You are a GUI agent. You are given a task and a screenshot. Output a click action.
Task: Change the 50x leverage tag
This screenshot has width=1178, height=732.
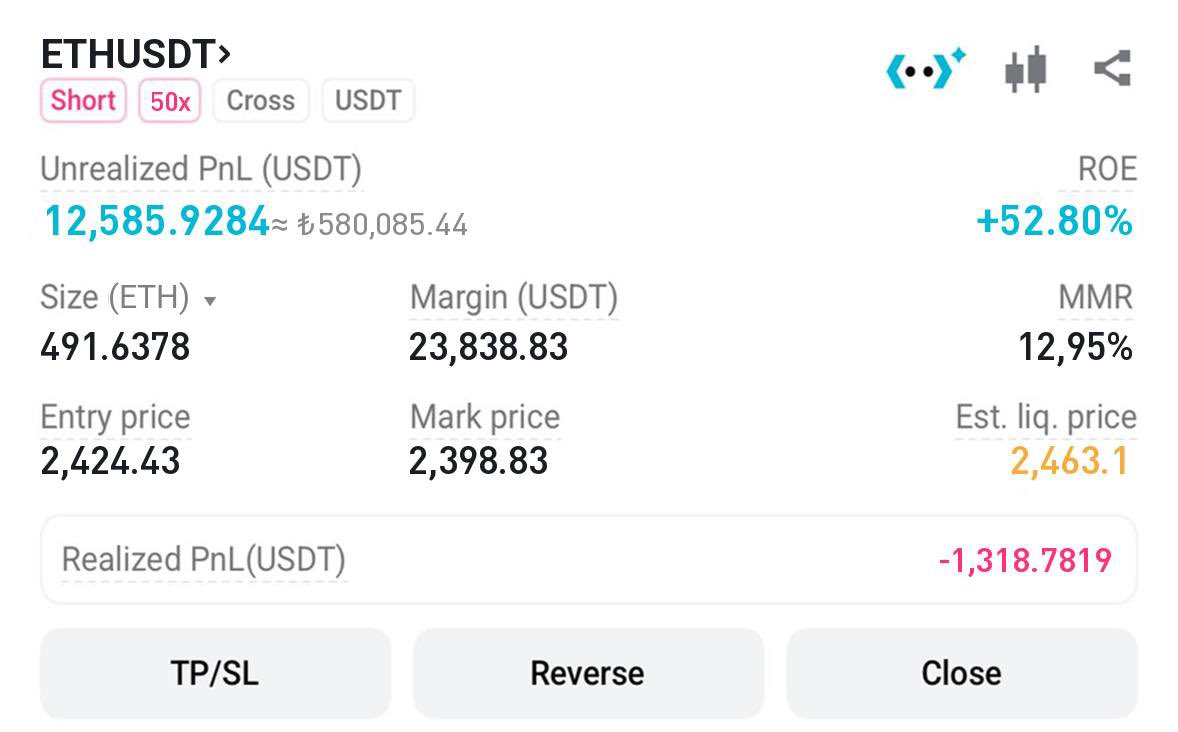coord(170,101)
